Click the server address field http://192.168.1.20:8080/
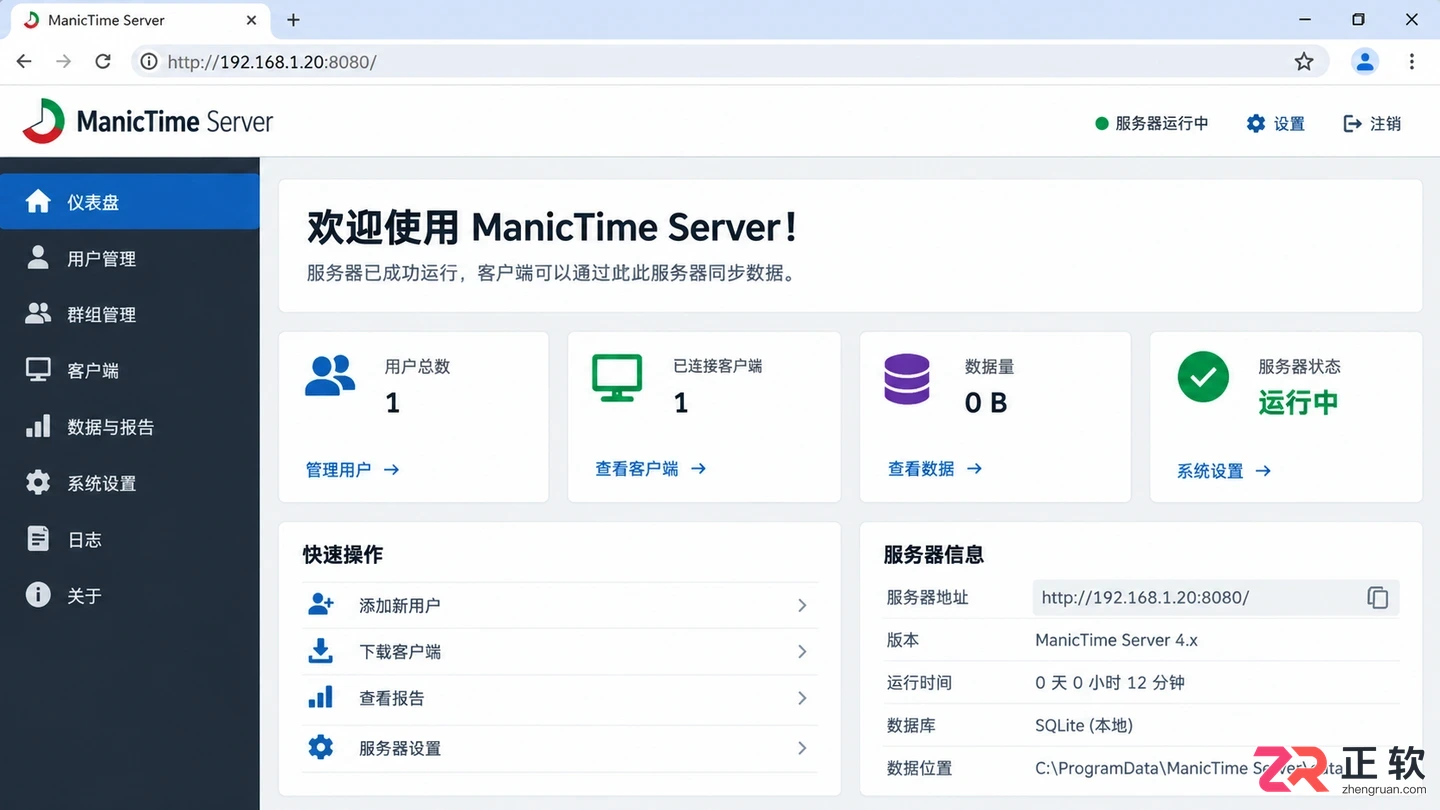The height and width of the screenshot is (810, 1440). (x=1216, y=597)
